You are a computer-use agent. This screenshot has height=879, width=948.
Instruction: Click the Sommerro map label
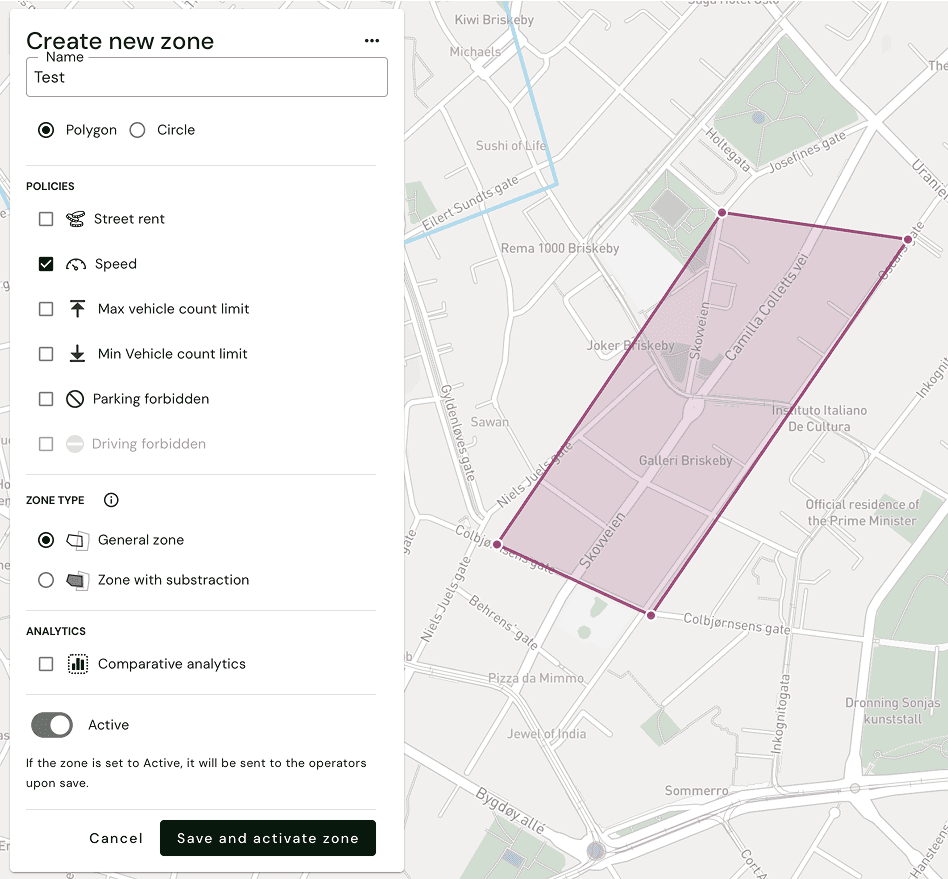pos(696,791)
